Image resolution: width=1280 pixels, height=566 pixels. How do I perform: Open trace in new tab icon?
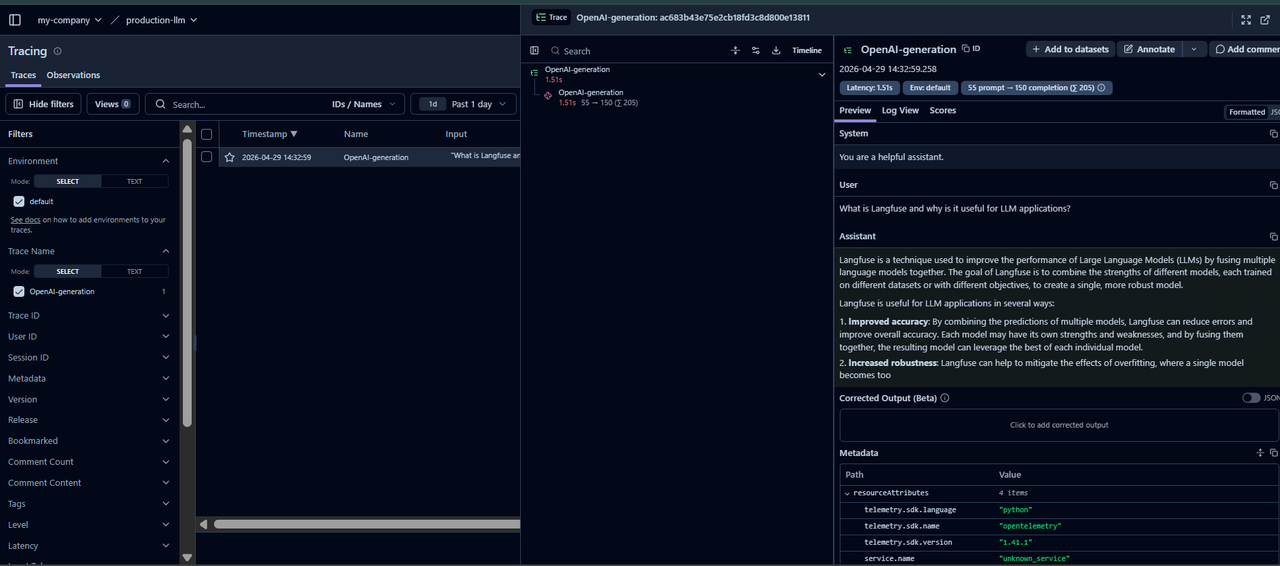tap(1267, 19)
